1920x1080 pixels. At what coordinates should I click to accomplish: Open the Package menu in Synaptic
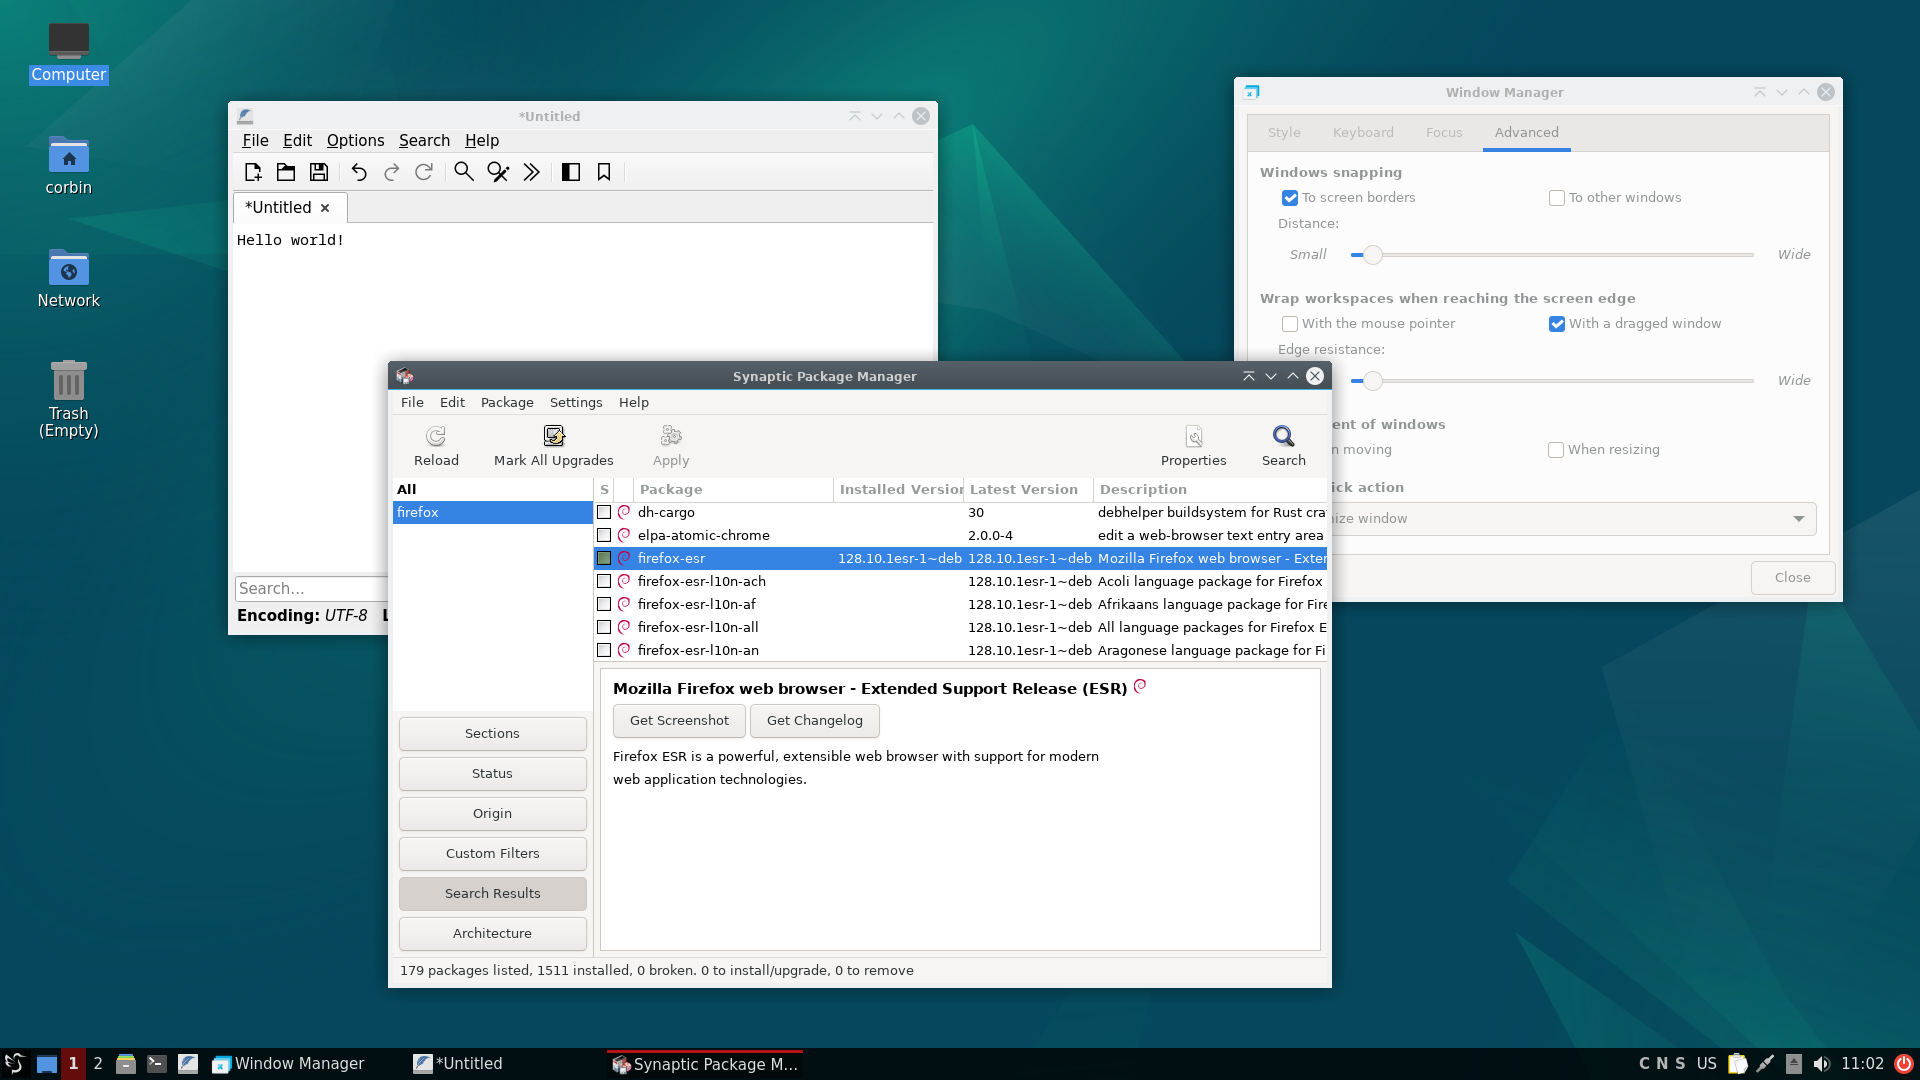(507, 402)
